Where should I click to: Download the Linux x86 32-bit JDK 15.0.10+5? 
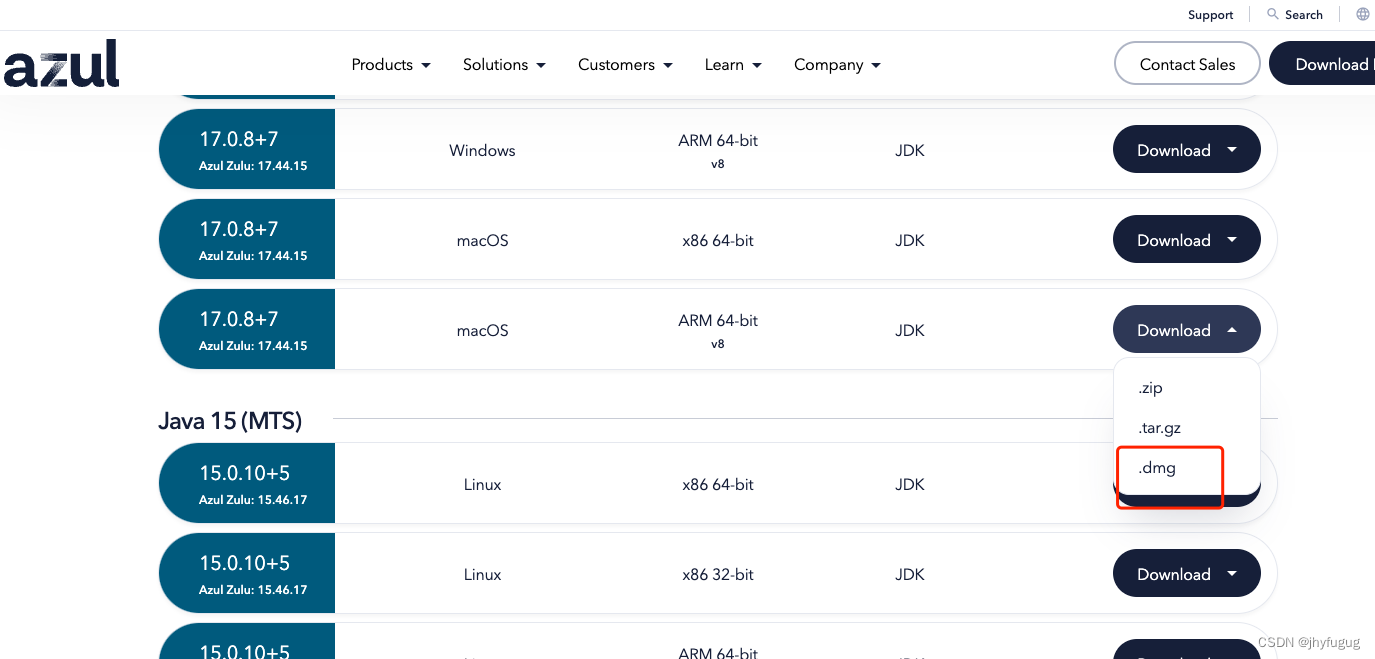coord(1186,573)
